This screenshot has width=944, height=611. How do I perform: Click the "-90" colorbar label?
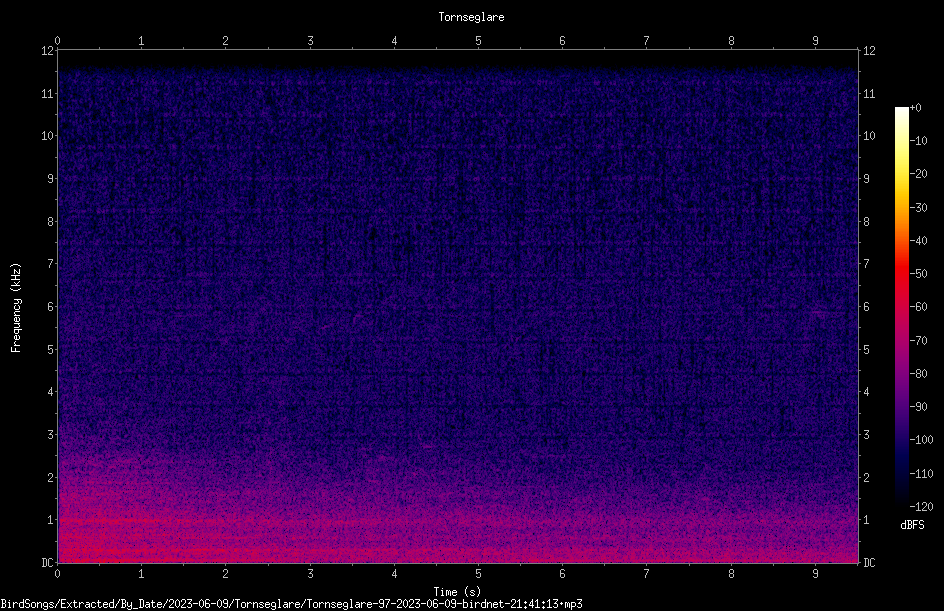(918, 407)
